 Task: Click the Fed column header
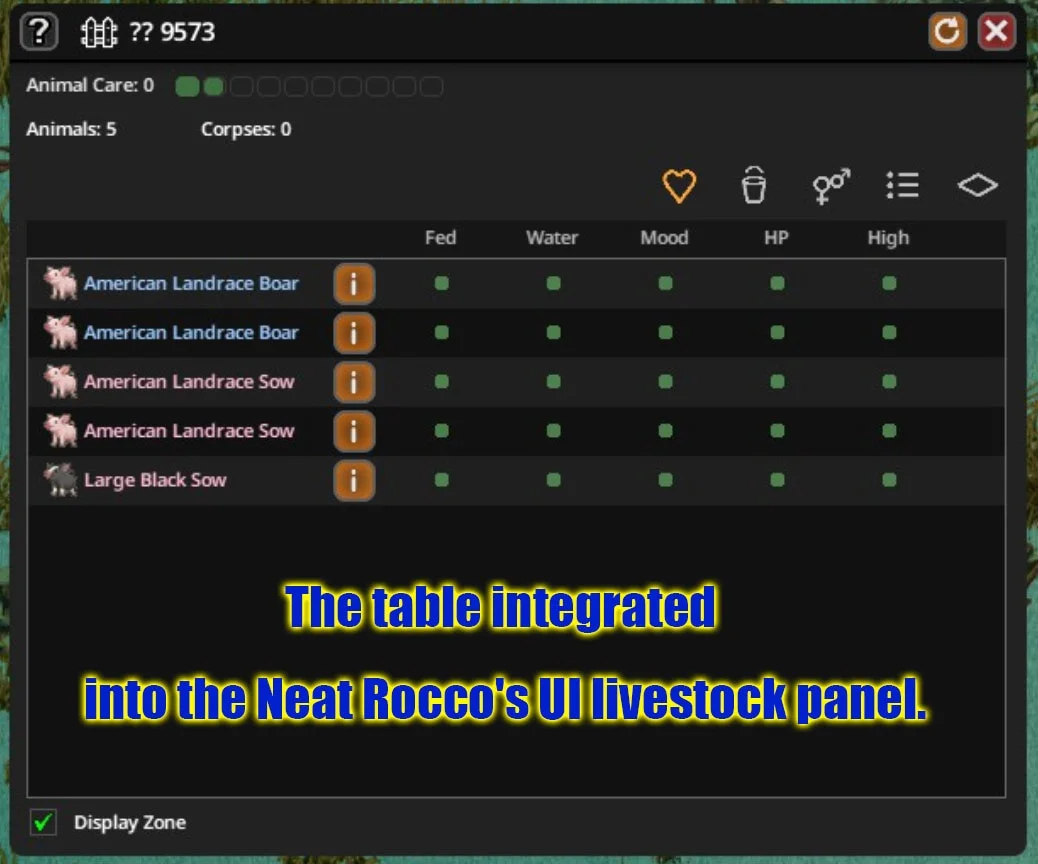coord(440,238)
